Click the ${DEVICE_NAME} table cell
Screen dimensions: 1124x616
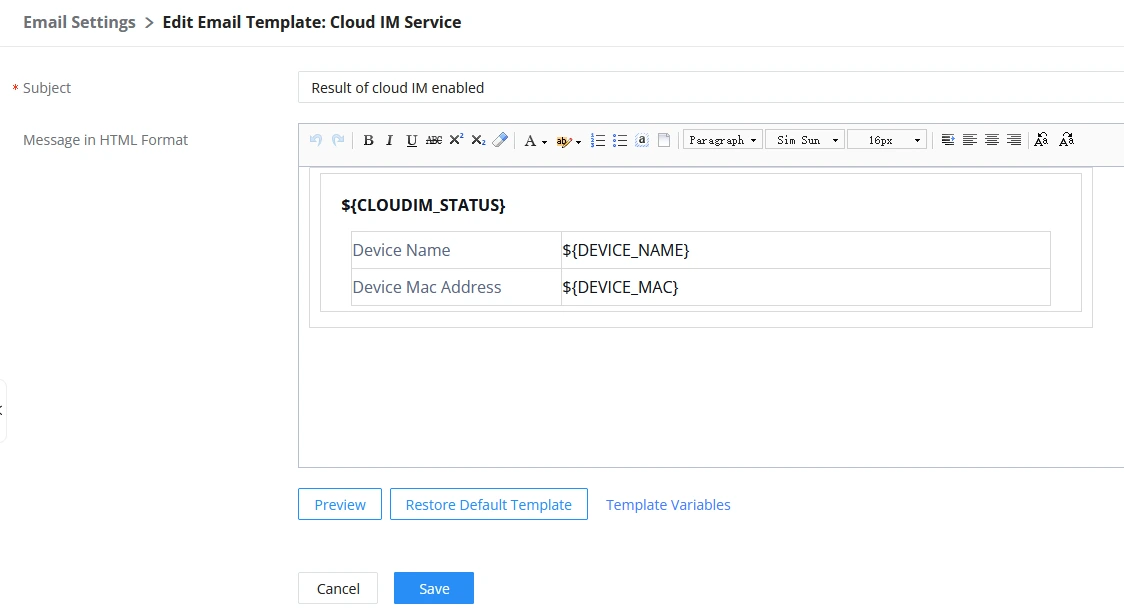[806, 250]
